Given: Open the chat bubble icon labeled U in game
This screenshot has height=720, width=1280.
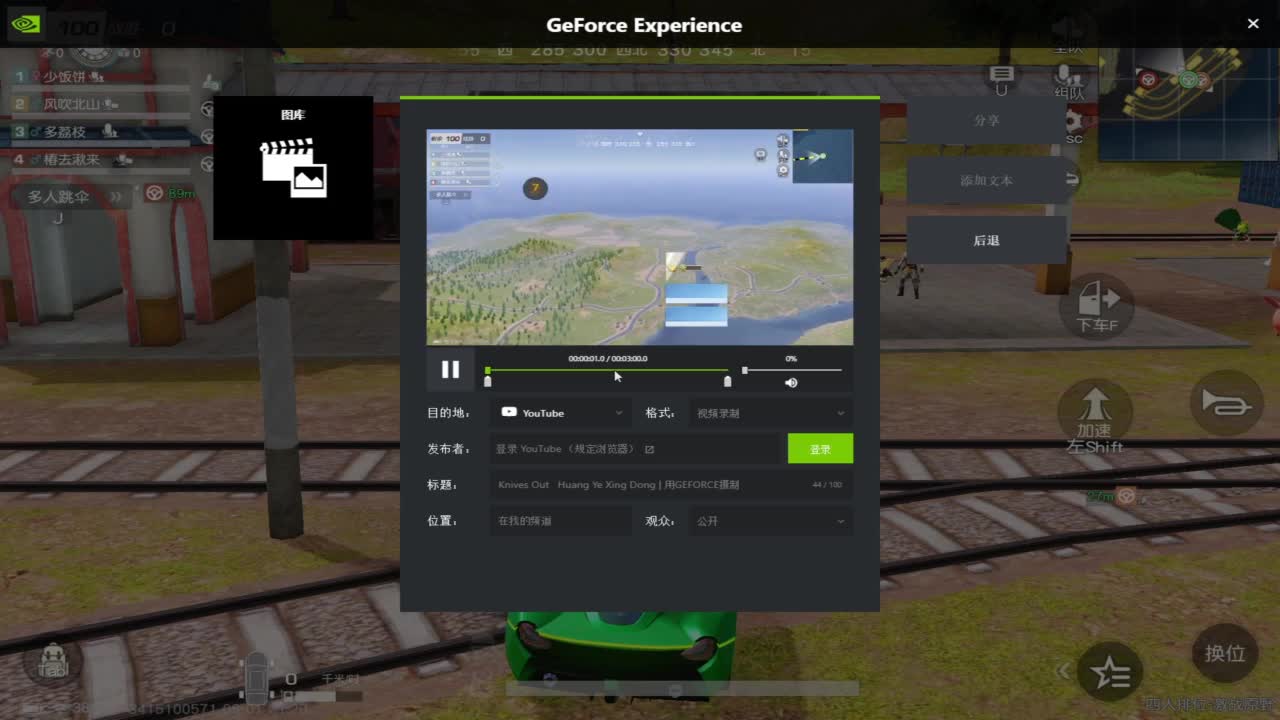Looking at the screenshot, I should (1001, 78).
